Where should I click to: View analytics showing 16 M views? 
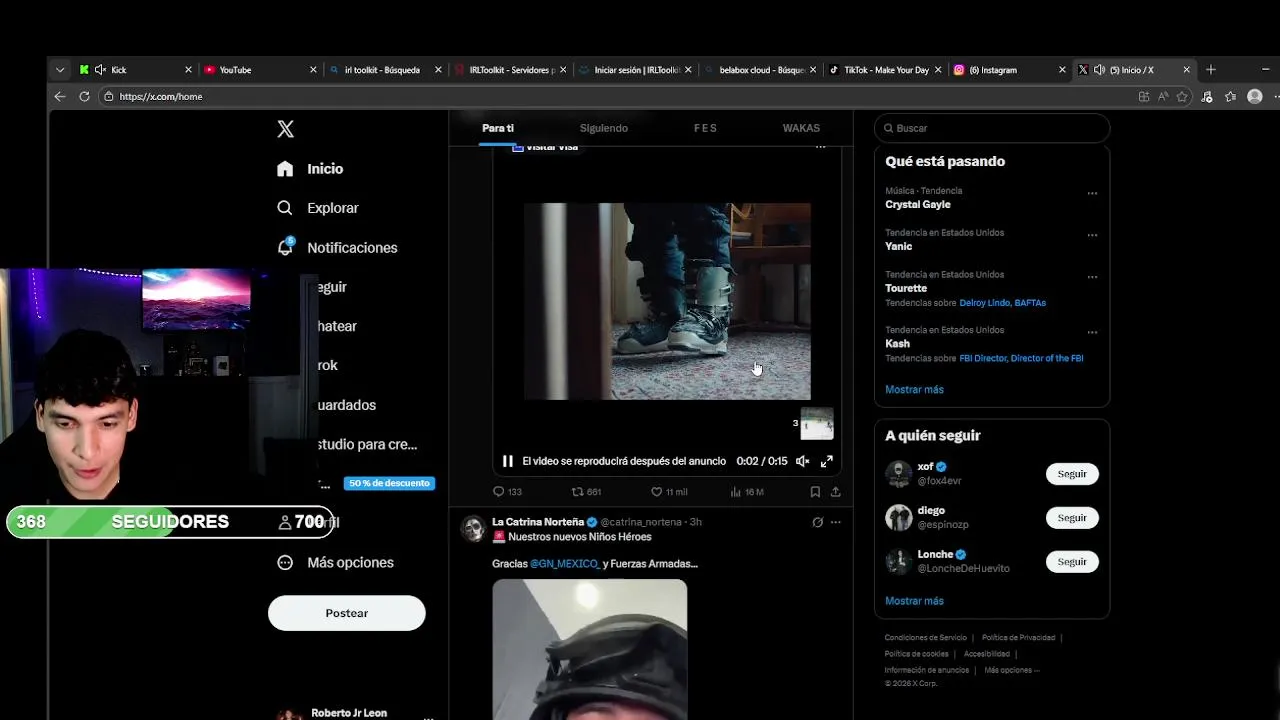click(747, 492)
